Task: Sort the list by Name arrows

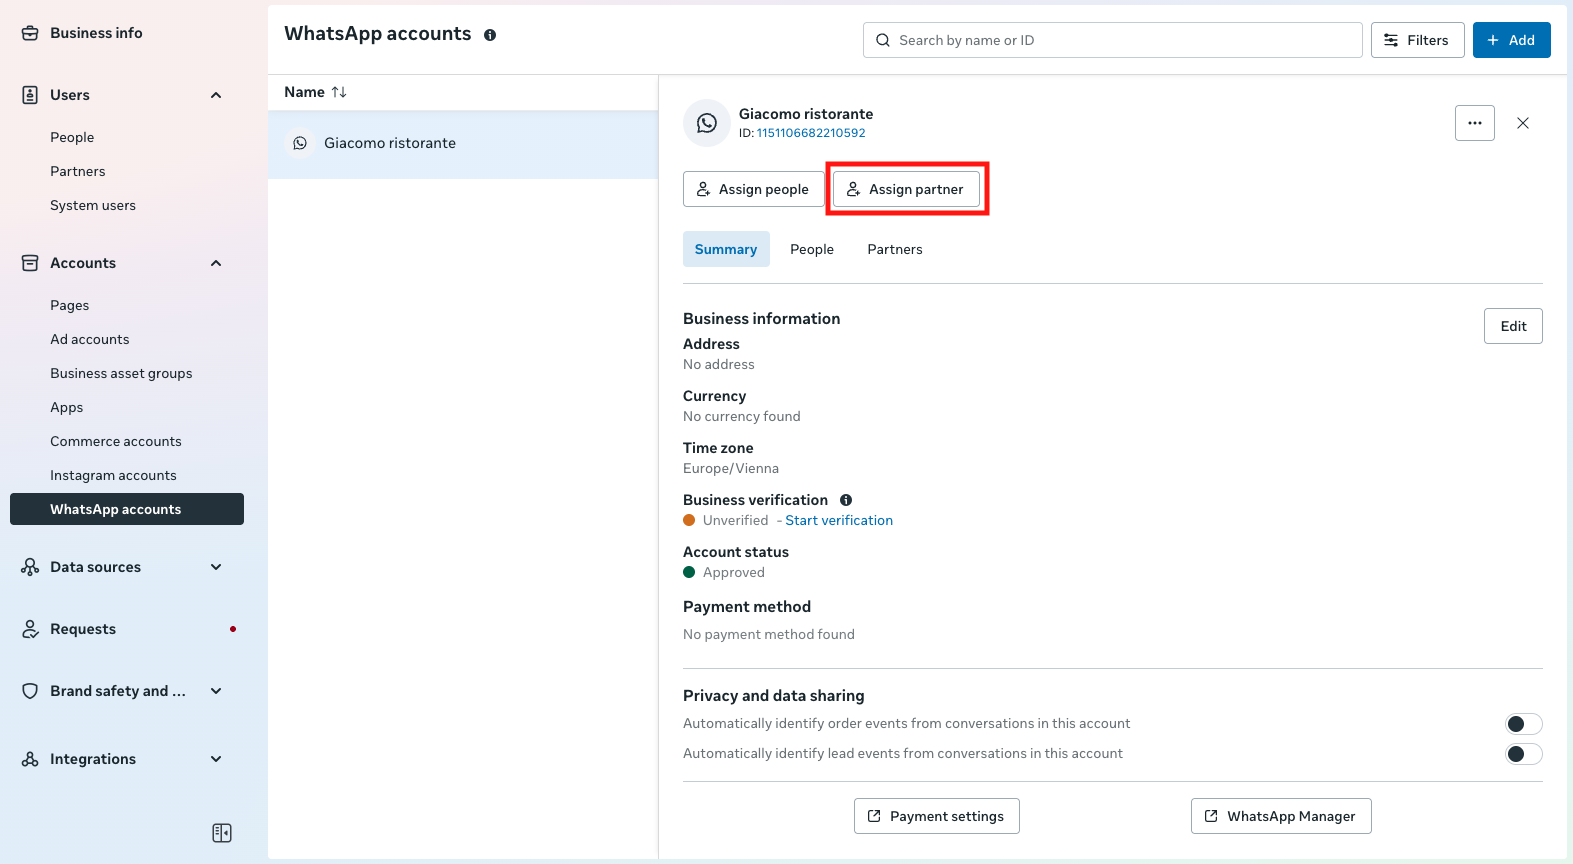Action: coord(339,92)
